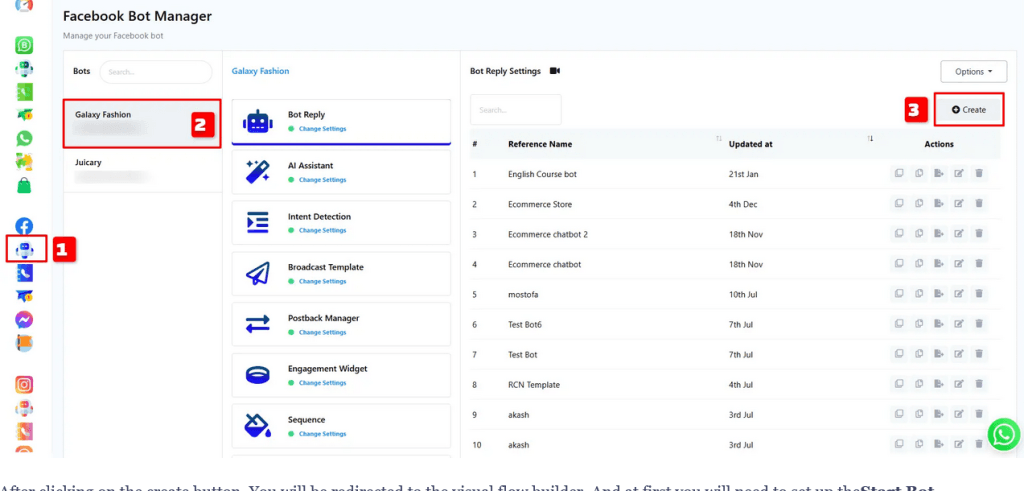Open the Facebook bot manager sidebar icon

coord(24,249)
